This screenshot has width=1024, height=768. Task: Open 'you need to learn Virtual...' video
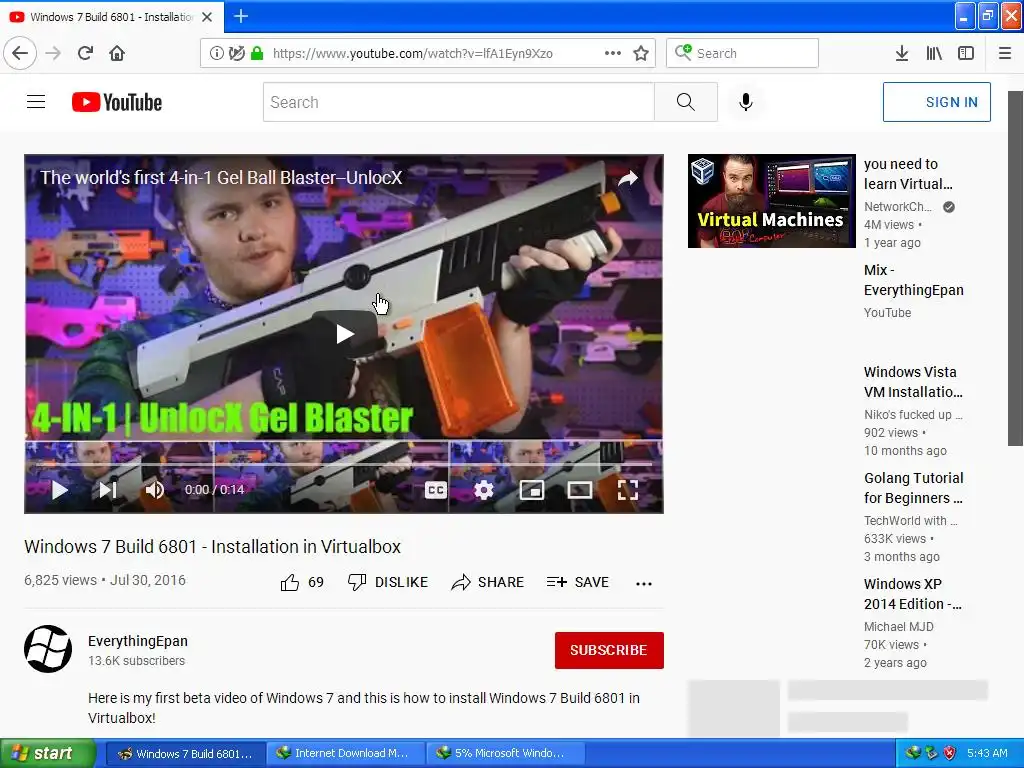[908, 174]
